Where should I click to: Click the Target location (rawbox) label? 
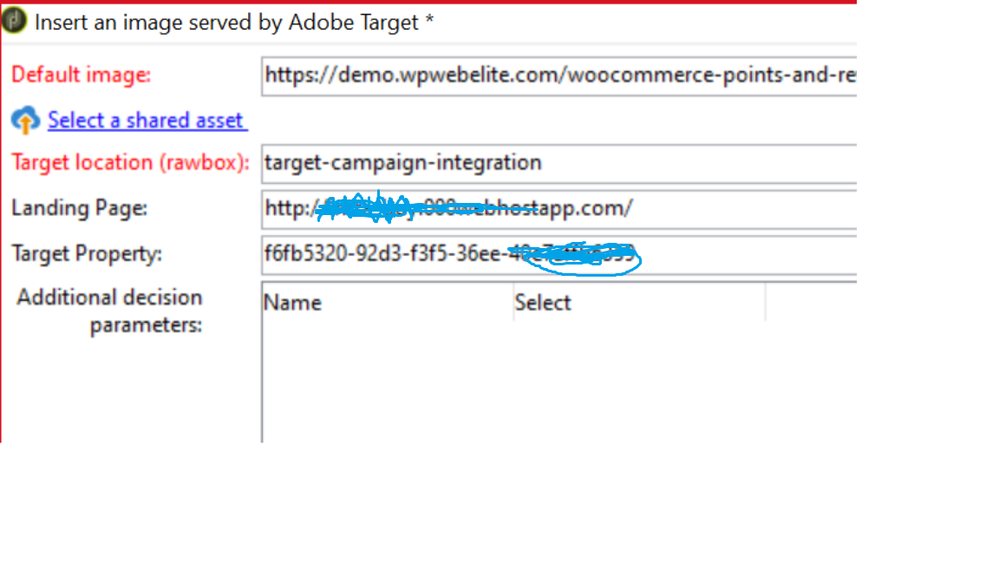coord(130,162)
